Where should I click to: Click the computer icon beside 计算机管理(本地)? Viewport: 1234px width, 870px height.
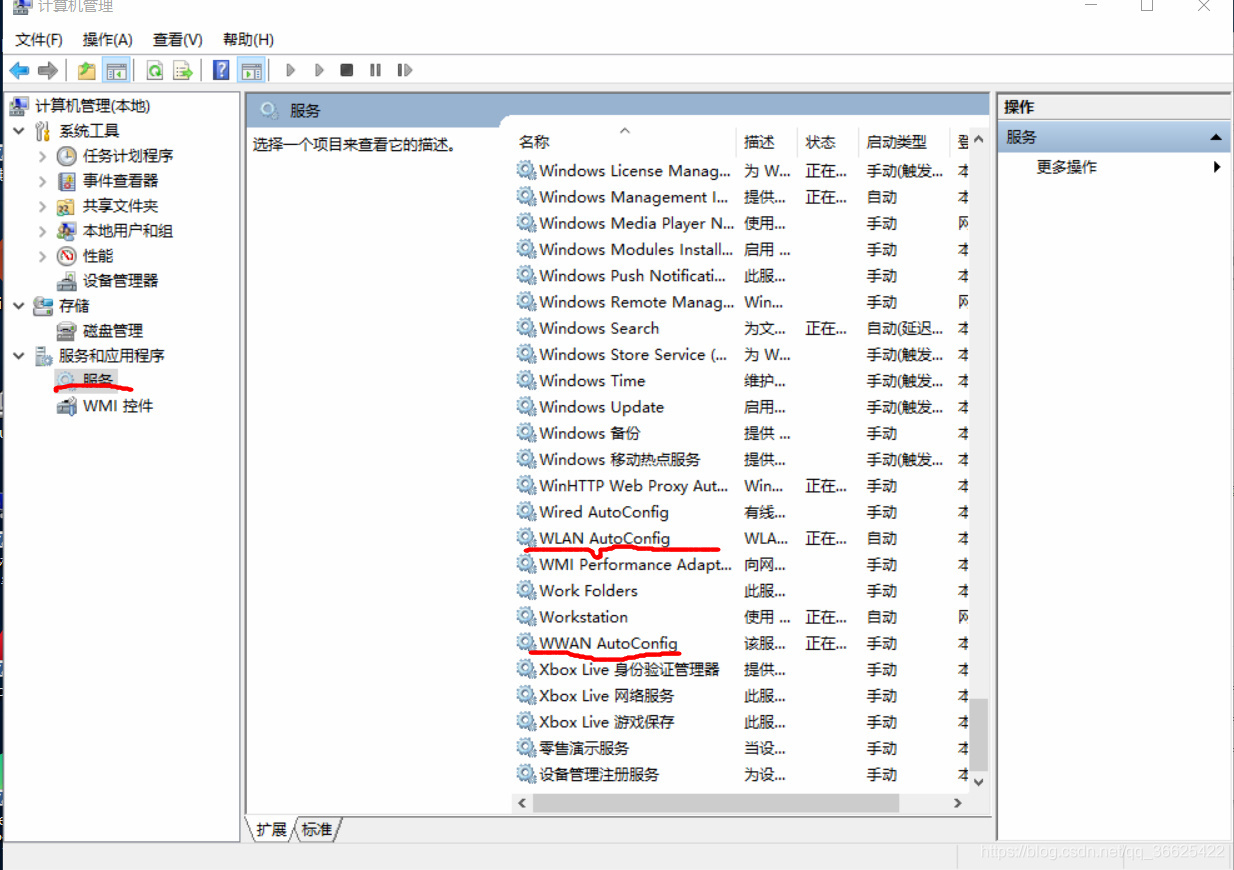tap(19, 106)
